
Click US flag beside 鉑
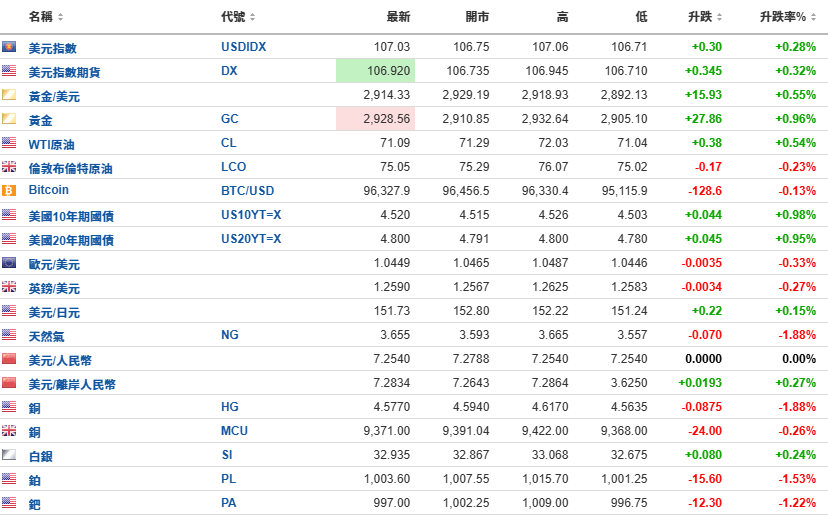(x=9, y=479)
